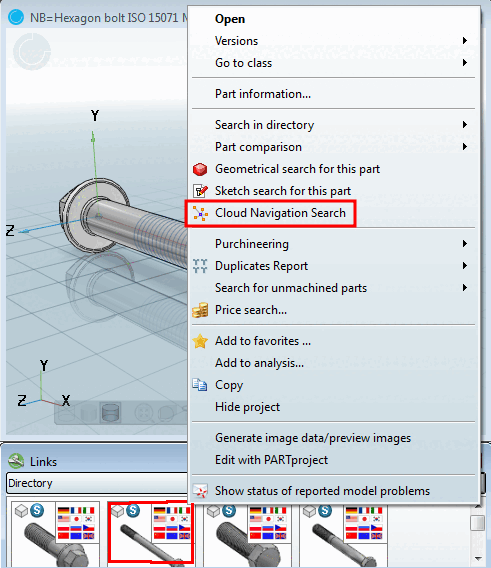Image resolution: width=491 pixels, height=568 pixels.
Task: Select Sketch search for this part
Action: tap(283, 191)
